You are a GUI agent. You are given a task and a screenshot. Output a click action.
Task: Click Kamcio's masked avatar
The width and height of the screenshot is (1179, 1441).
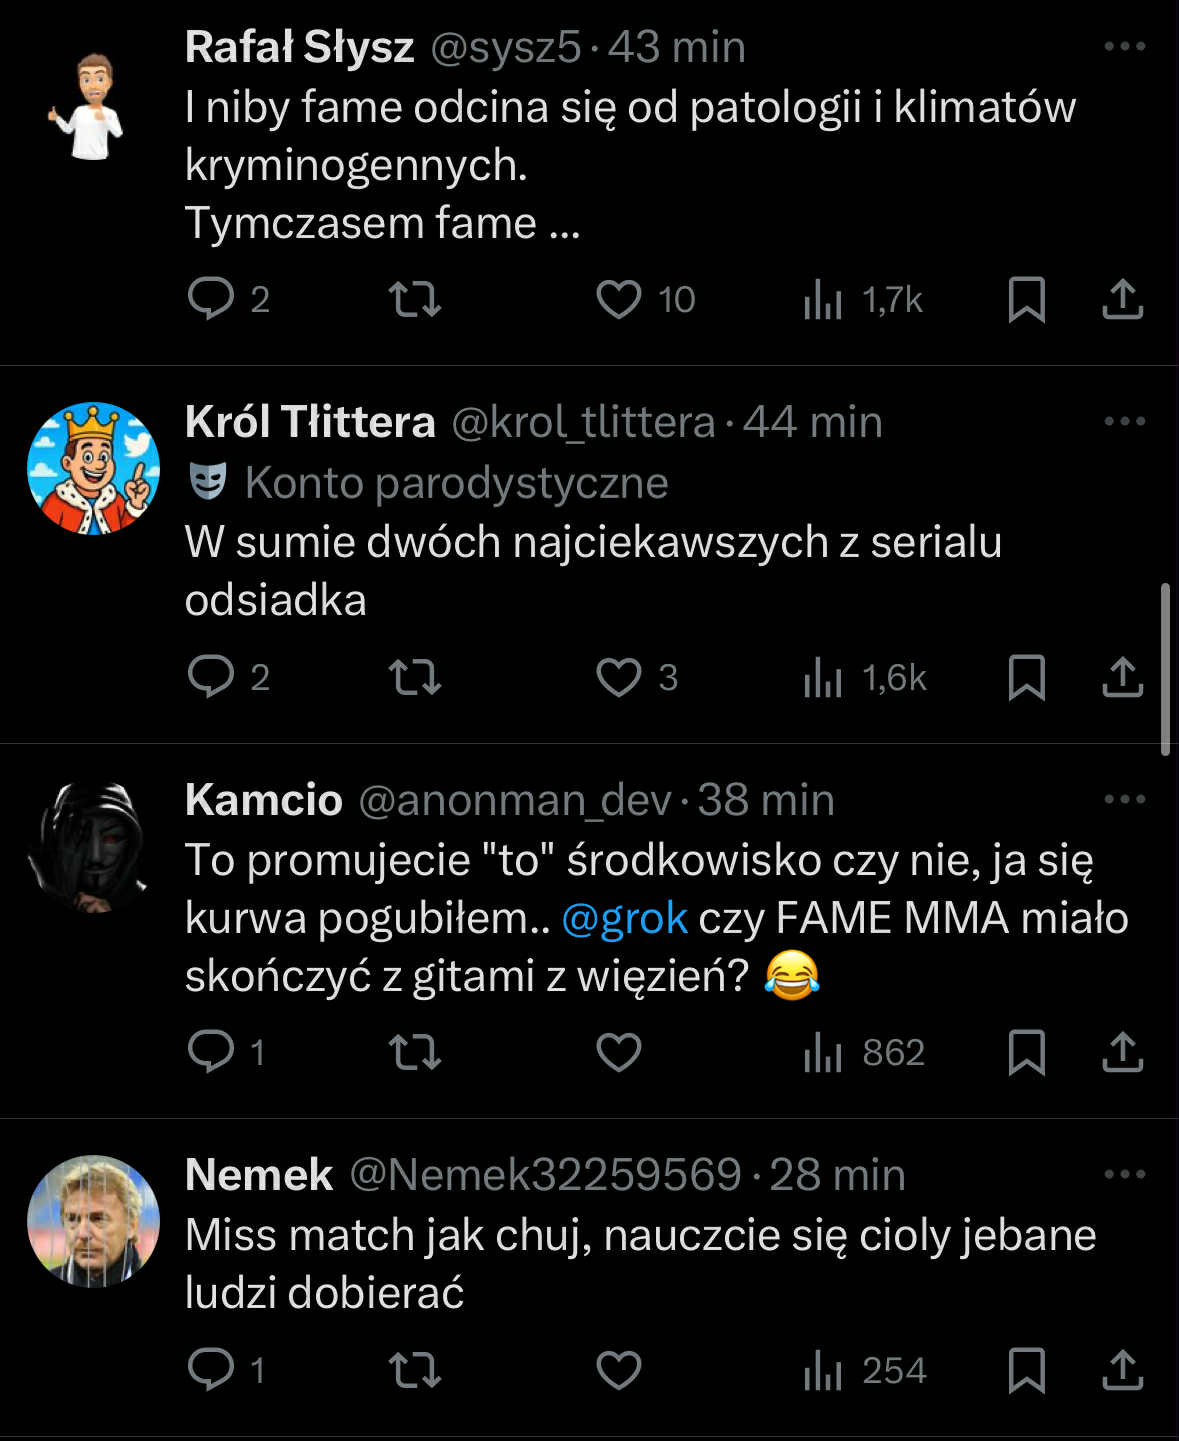pos(93,847)
